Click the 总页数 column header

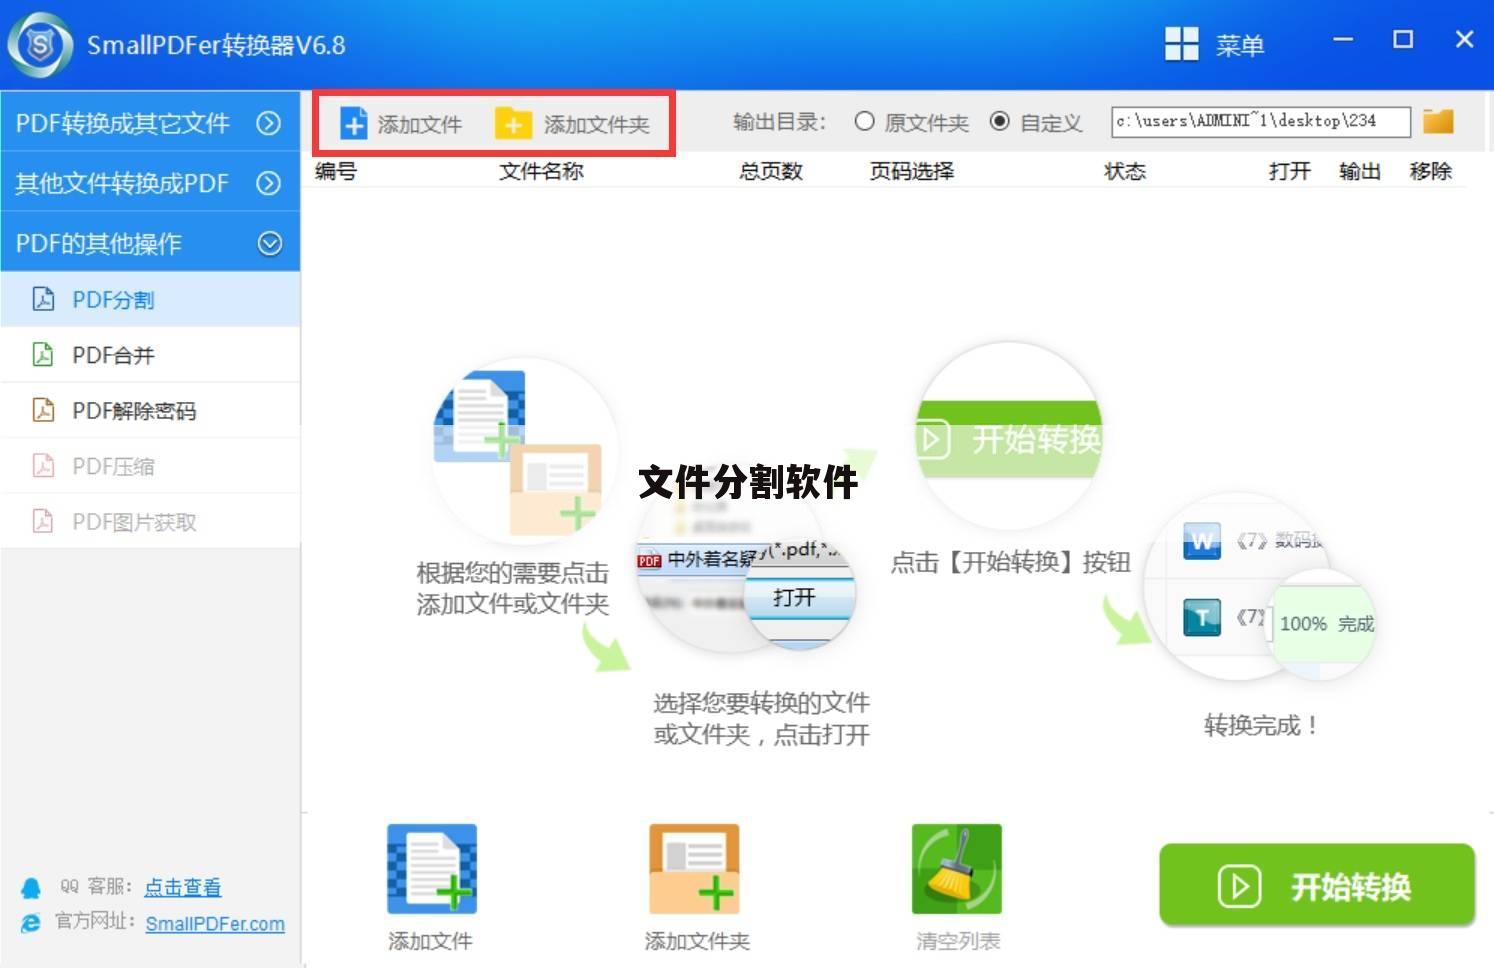pos(771,171)
